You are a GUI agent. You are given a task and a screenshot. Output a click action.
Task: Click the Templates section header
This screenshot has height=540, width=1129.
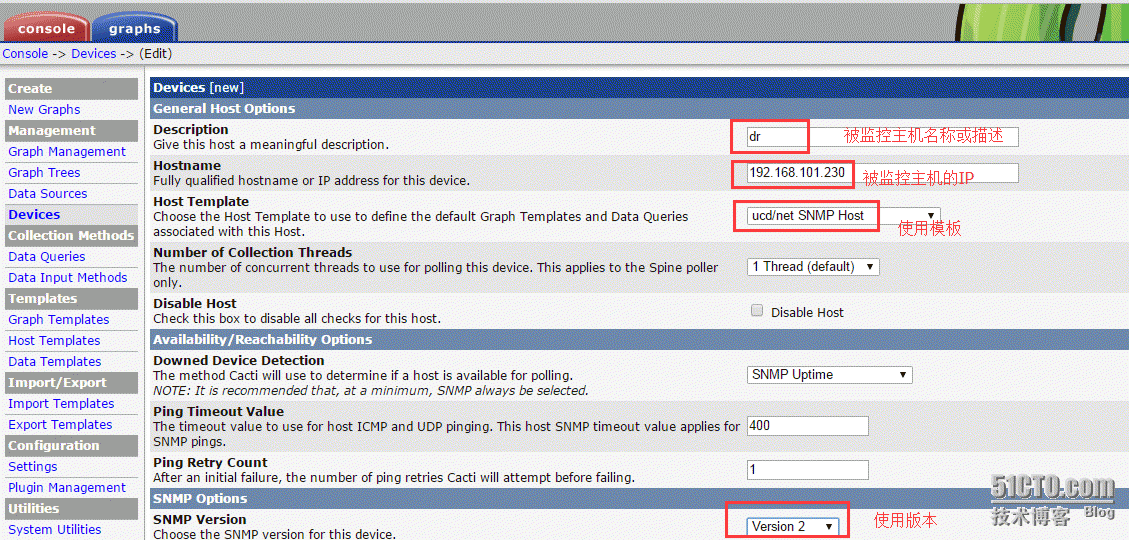click(x=71, y=298)
